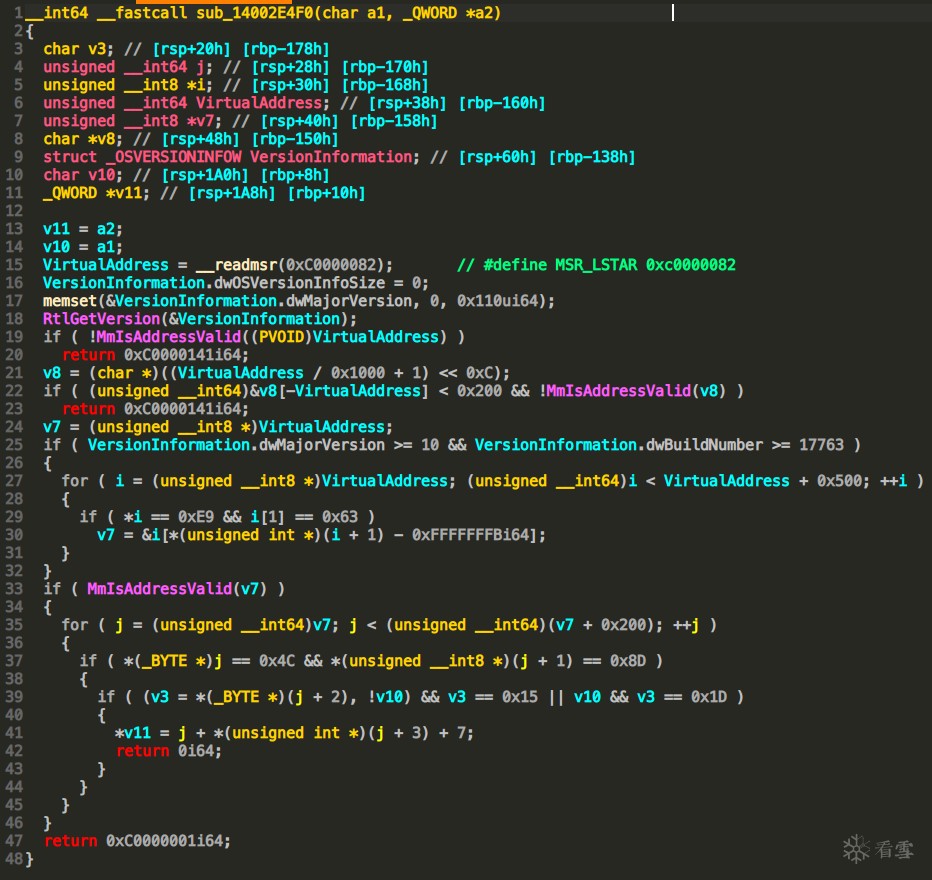The width and height of the screenshot is (932, 880).
Task: Select dwBuildNumber on line 25
Action: tap(704, 444)
